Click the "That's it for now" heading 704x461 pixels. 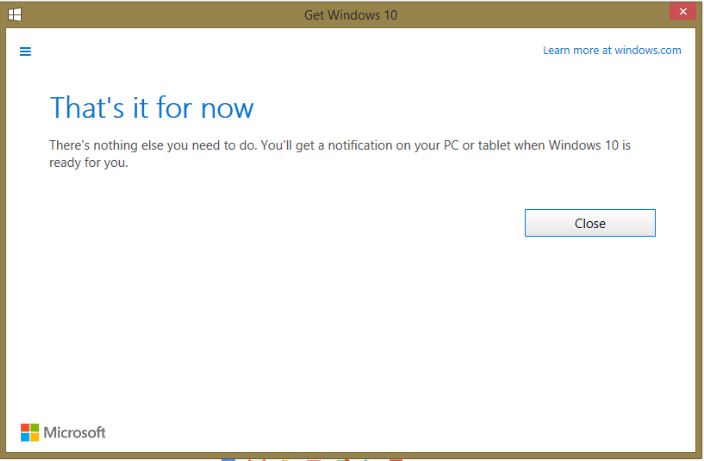coord(152,108)
